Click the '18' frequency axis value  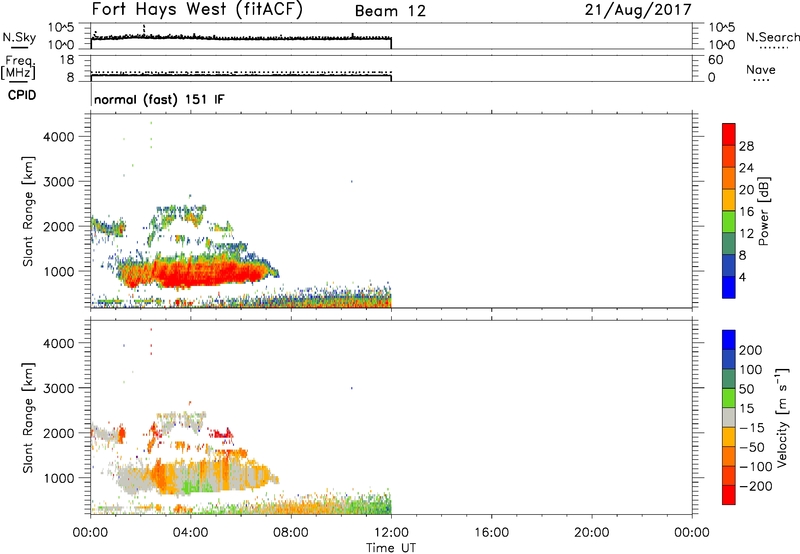[x=67, y=60]
